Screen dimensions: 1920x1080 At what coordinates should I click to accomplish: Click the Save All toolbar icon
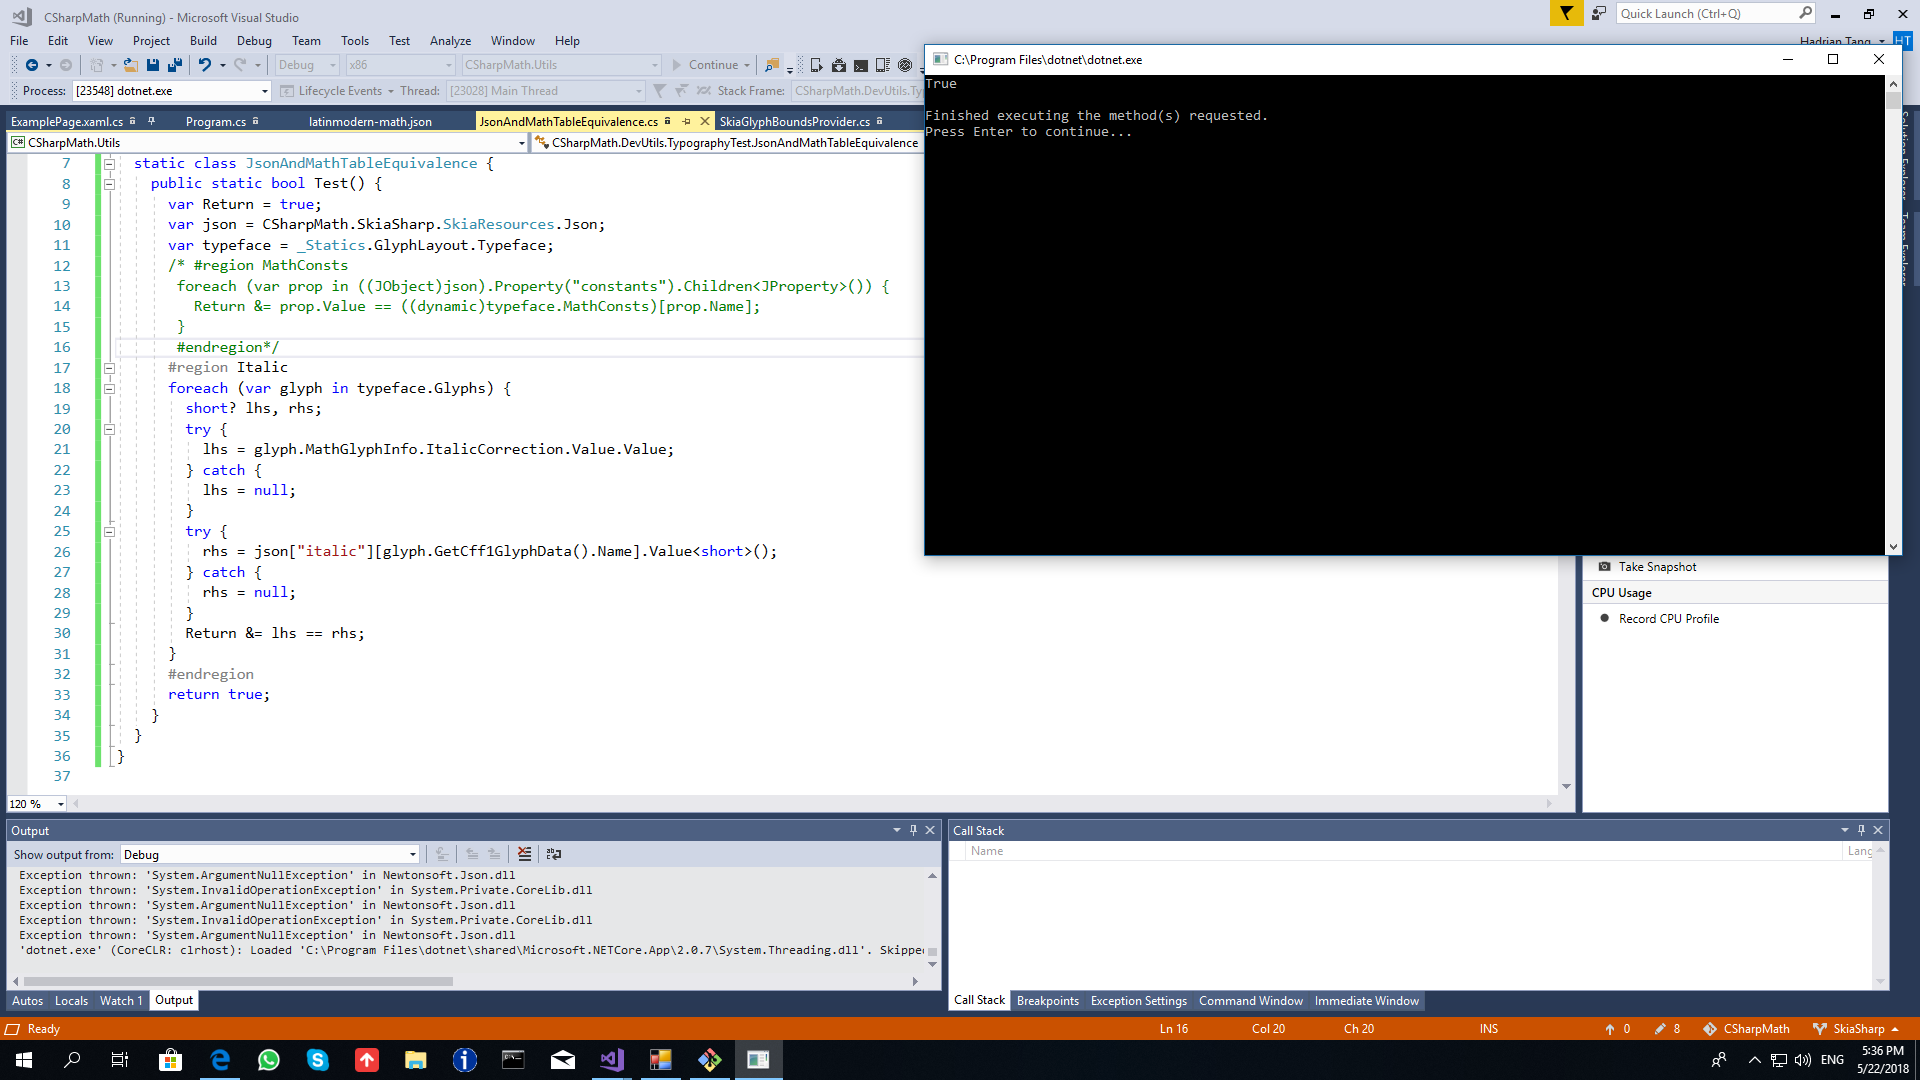[x=175, y=65]
